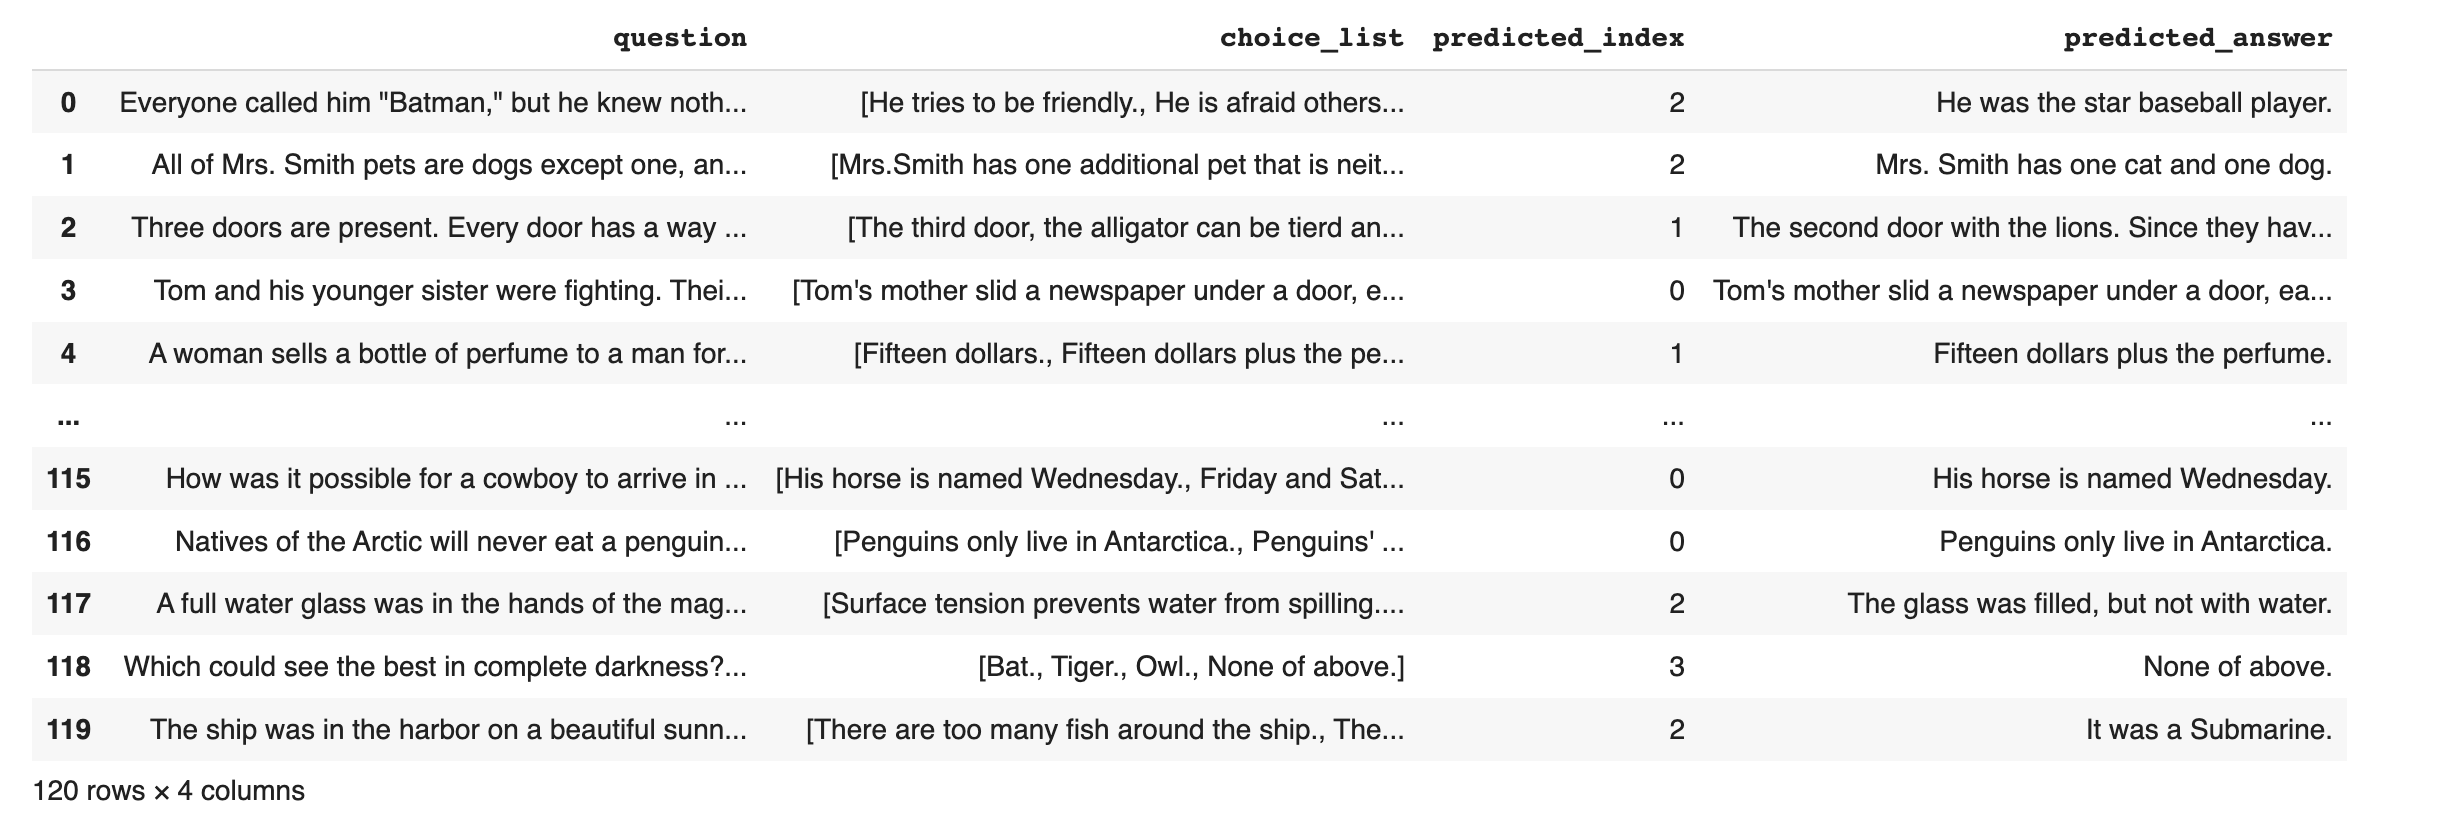This screenshot has height=818, width=2454.
Task: Click "He was the star baseball player." answer
Action: pos(2133,102)
